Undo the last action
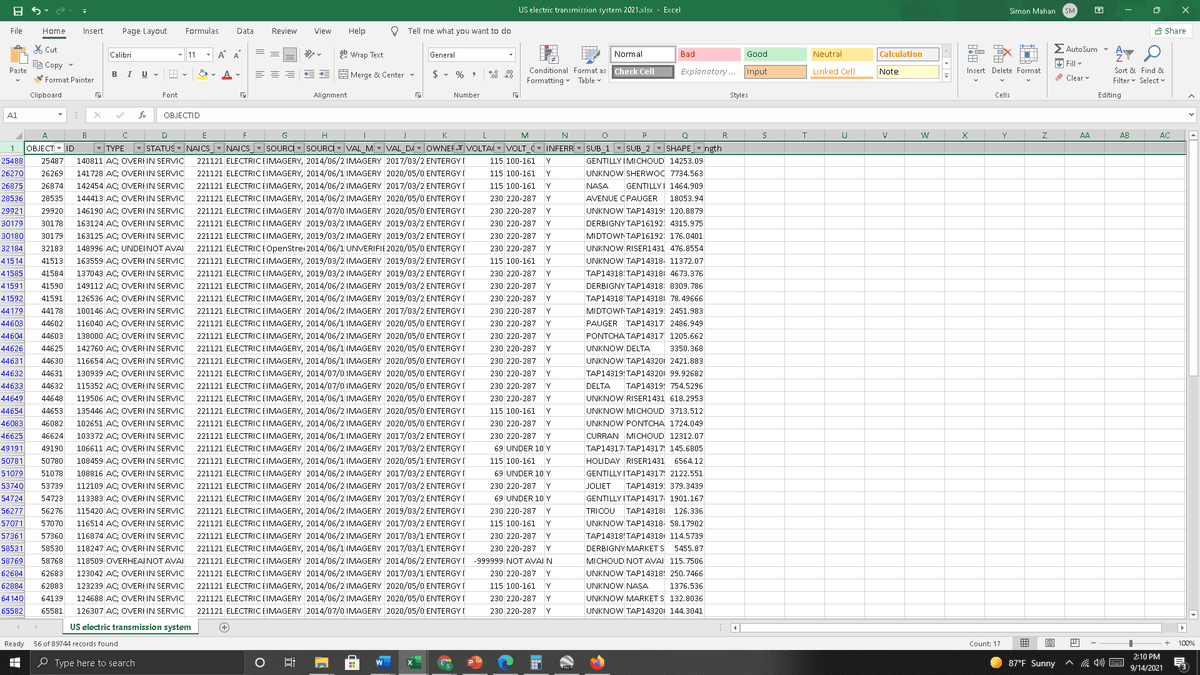The width and height of the screenshot is (1200, 675). point(36,10)
